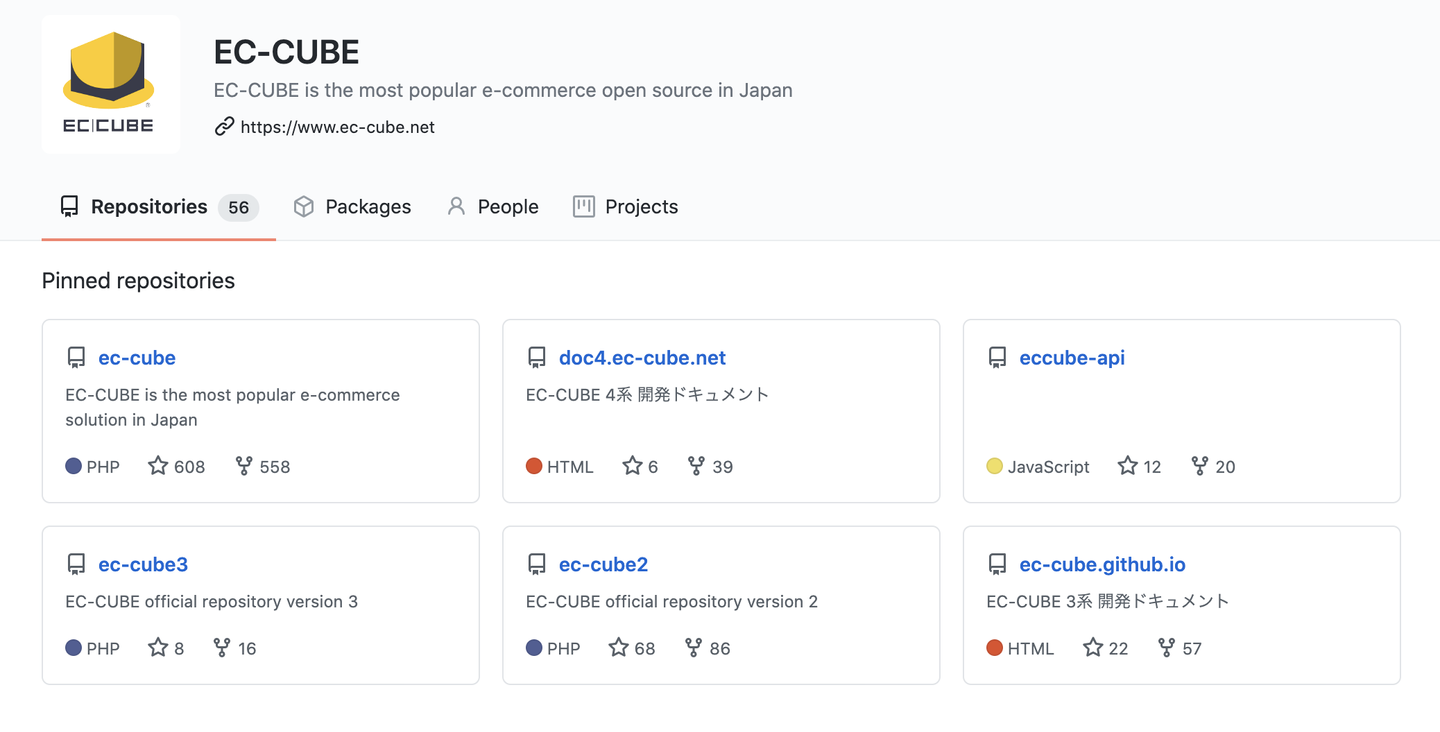Click the EC-CUBE organization logo avatar

click(x=111, y=84)
